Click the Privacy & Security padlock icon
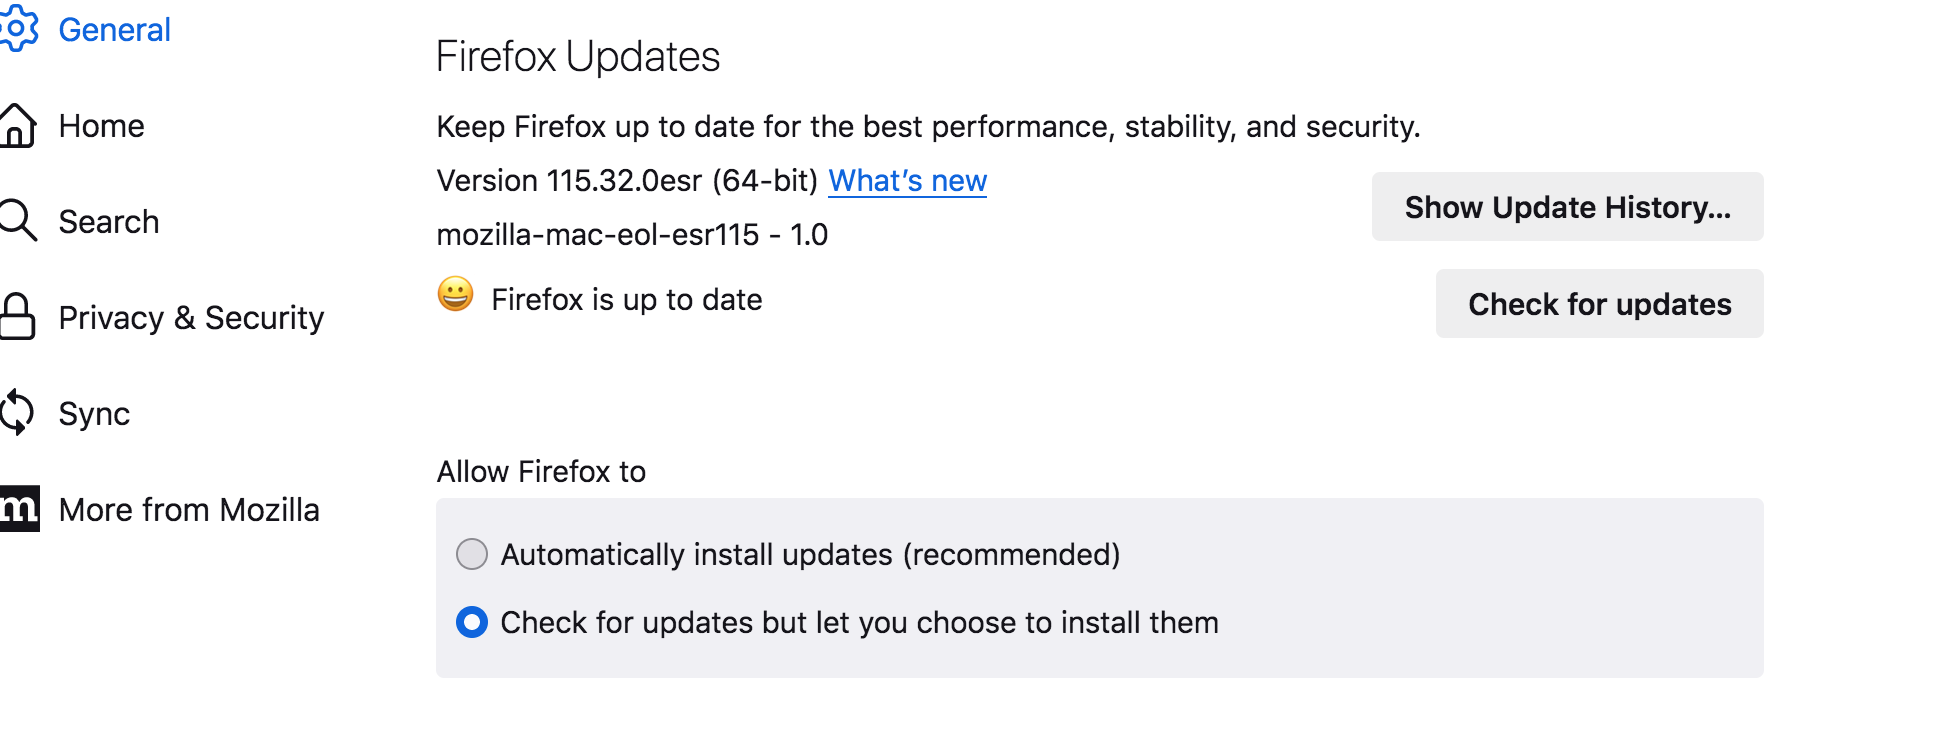This screenshot has height=740, width=1946. click(x=18, y=317)
